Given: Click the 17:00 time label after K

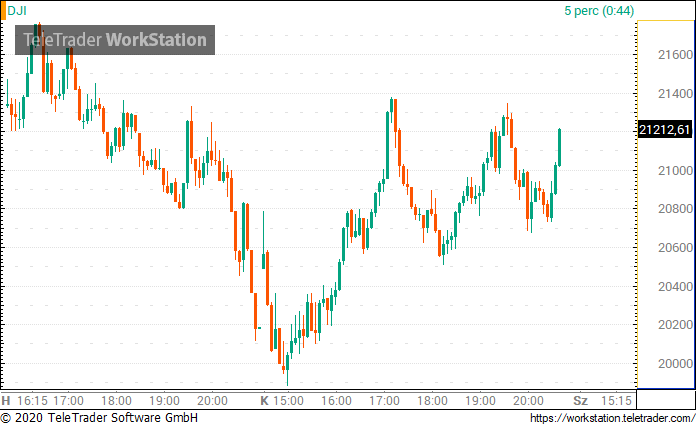Looking at the screenshot, I should tap(384, 401).
